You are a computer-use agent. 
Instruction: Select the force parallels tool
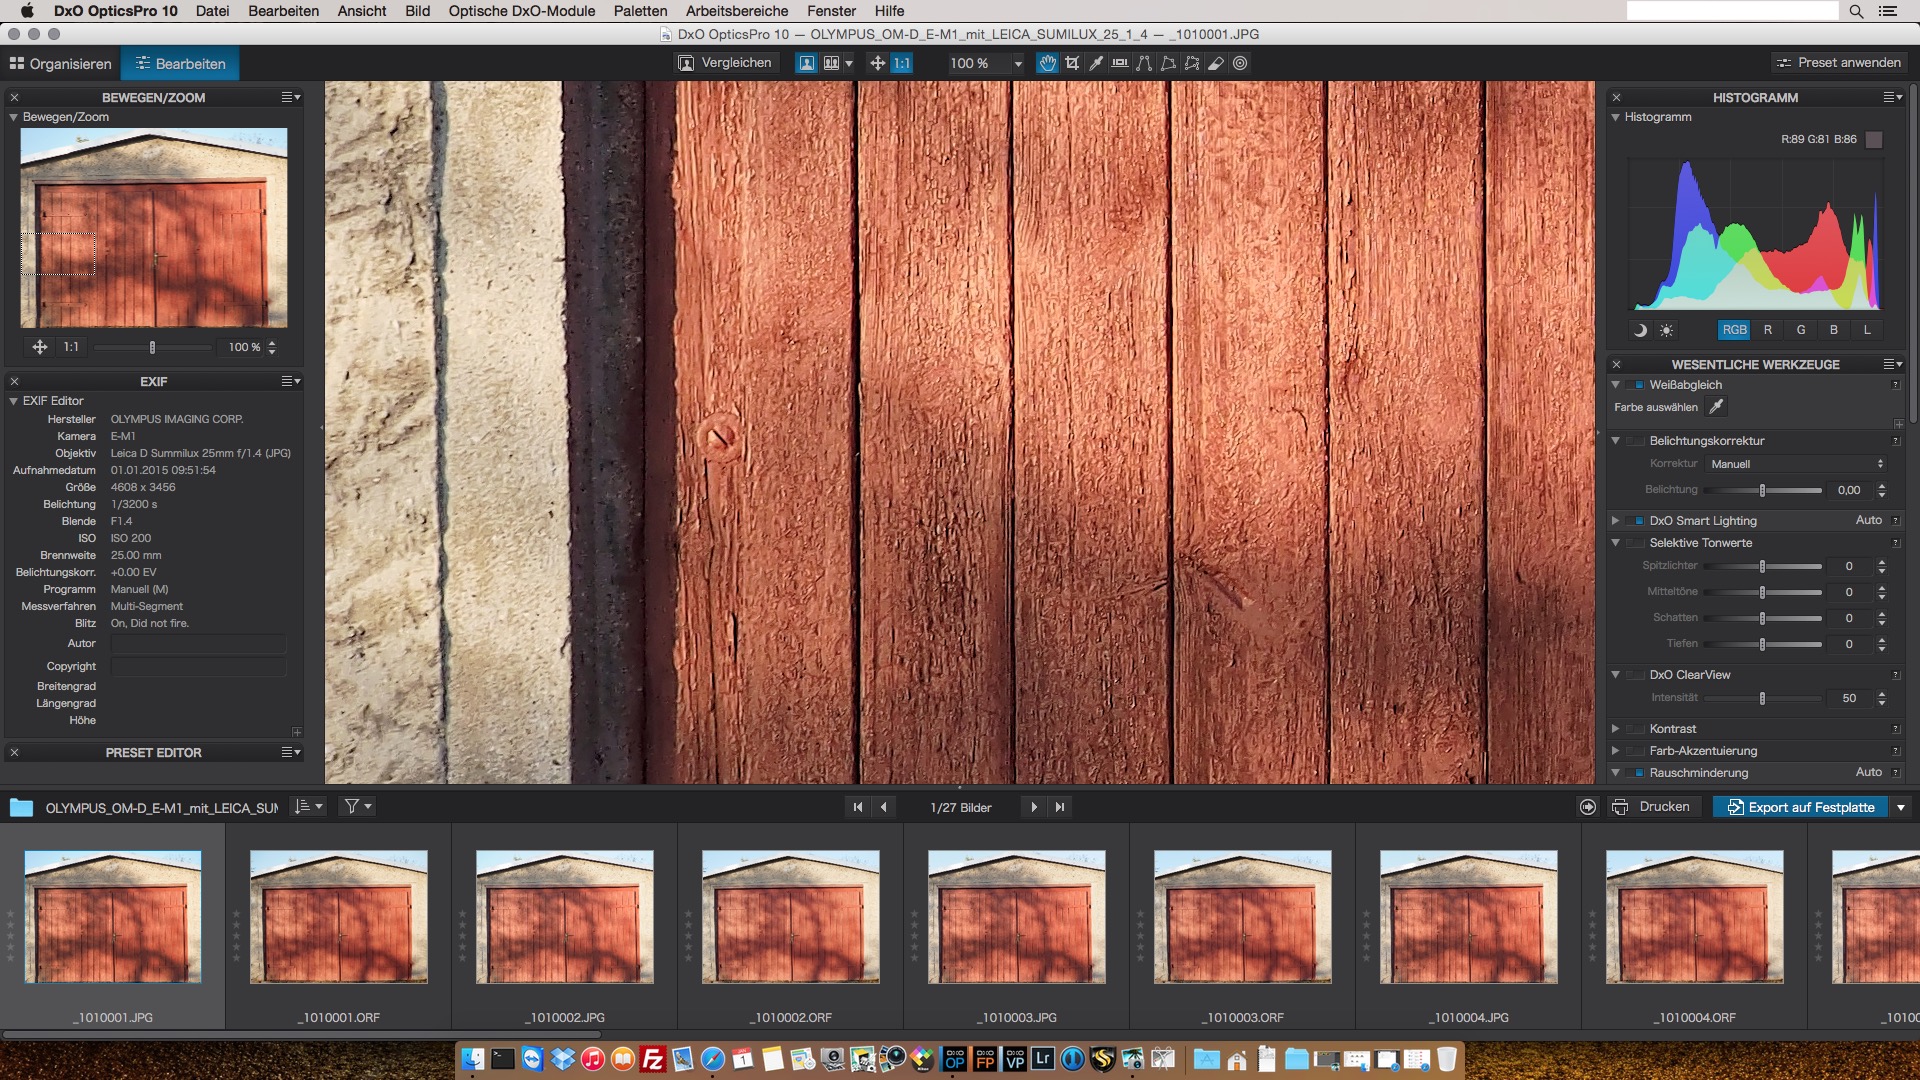1144,63
